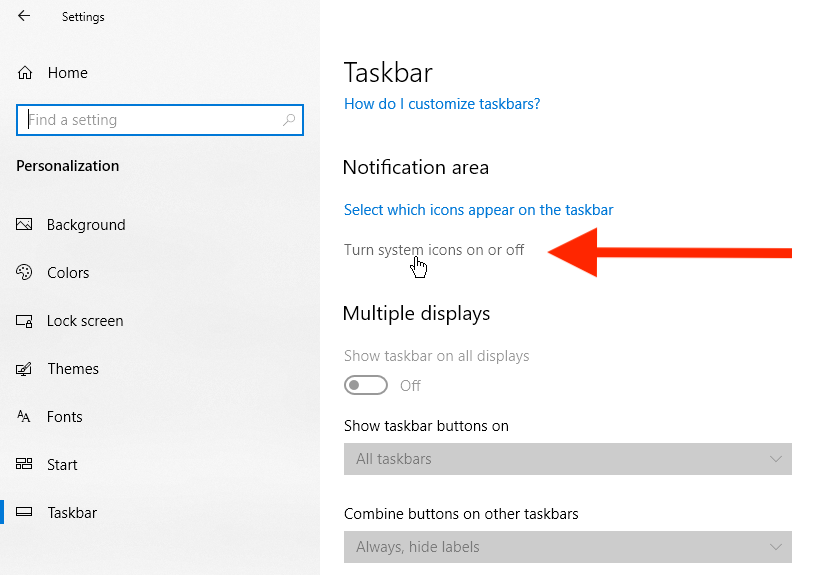The image size is (826, 575).
Task: Click the Taskbar sidebar icon
Action: pyautogui.click(x=24, y=512)
